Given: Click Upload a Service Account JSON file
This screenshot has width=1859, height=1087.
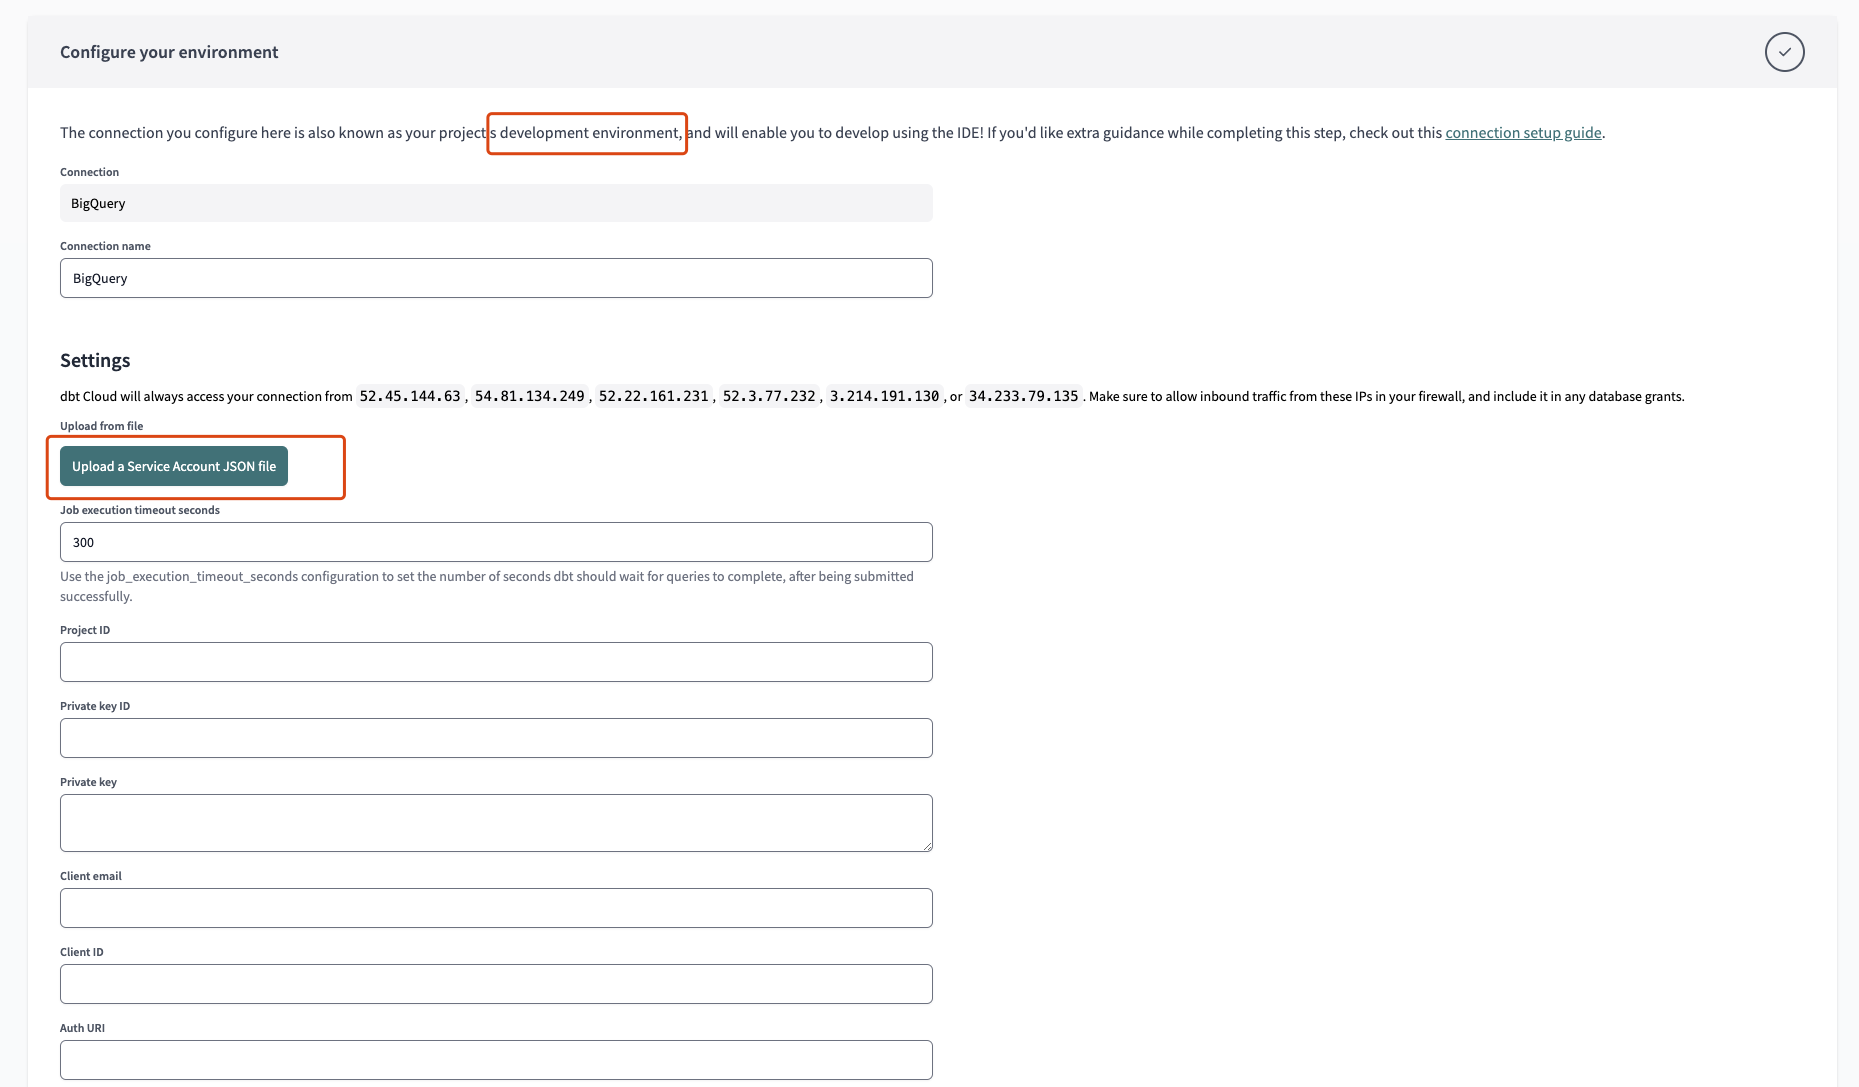Looking at the screenshot, I should point(174,466).
